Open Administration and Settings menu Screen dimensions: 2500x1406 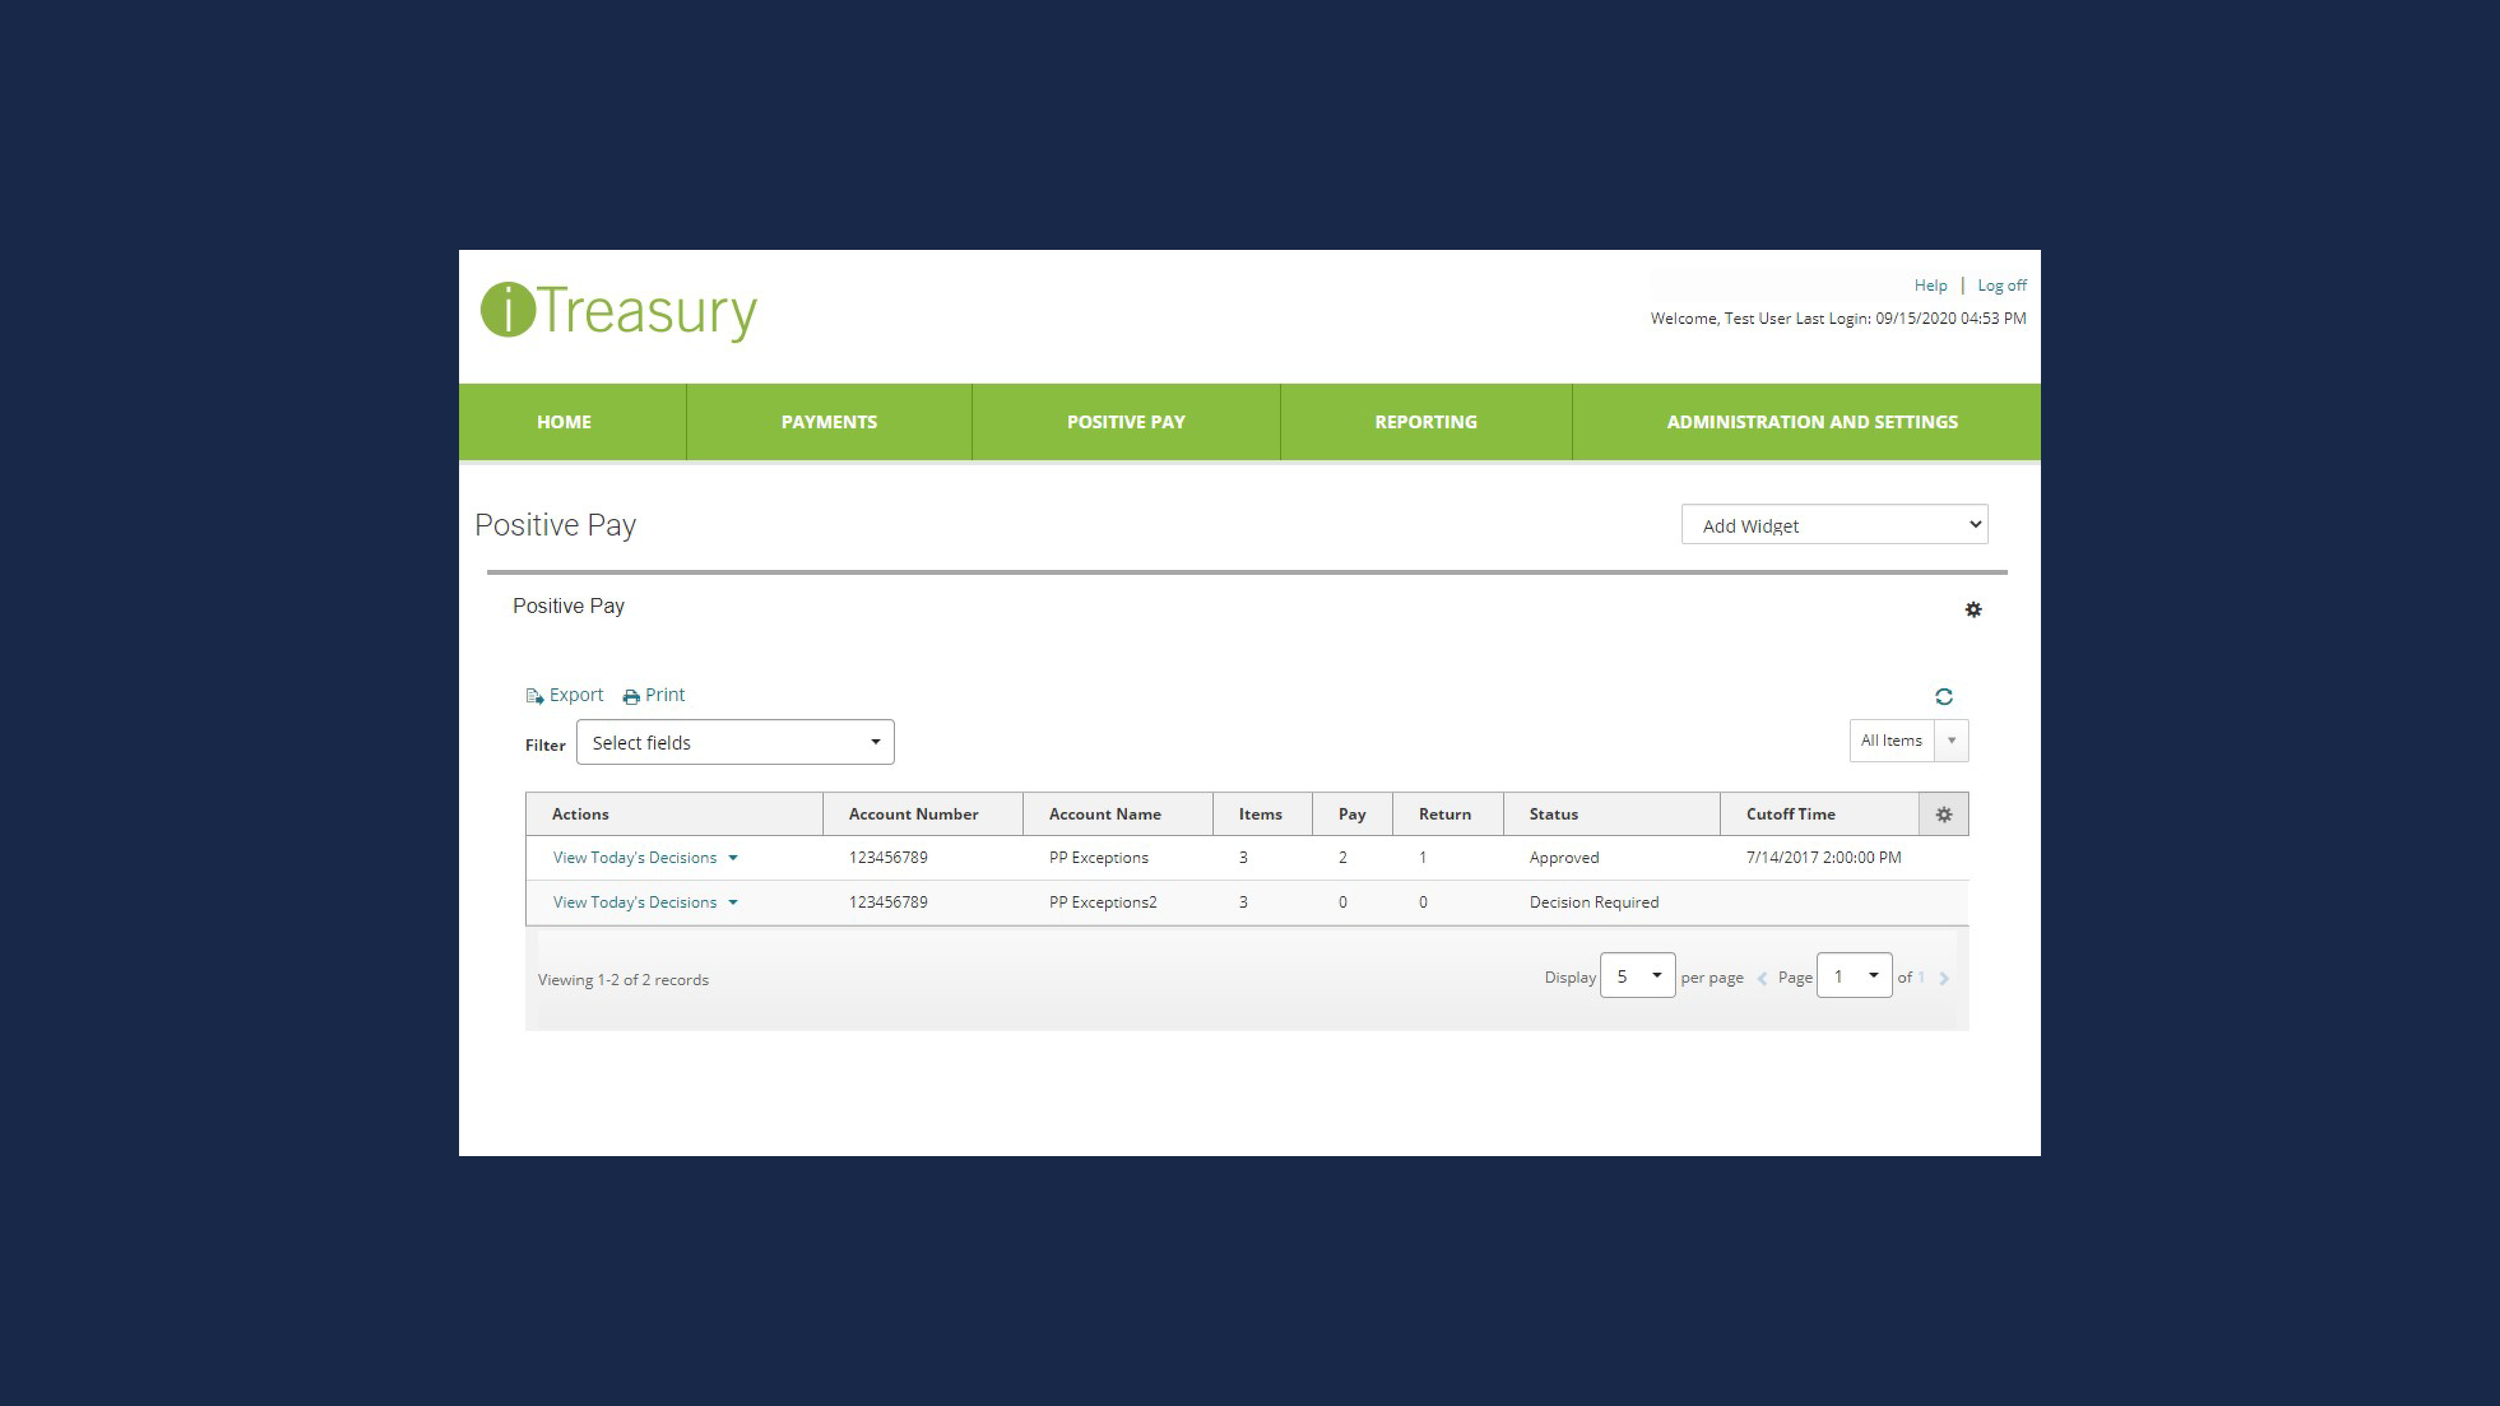[1811, 422]
